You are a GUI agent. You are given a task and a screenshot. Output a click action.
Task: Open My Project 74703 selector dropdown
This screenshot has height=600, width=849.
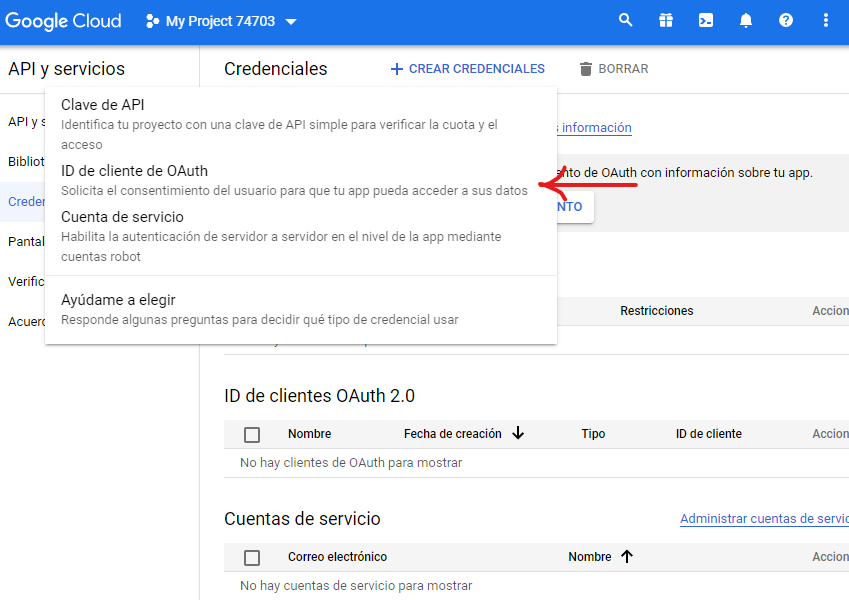coord(221,21)
